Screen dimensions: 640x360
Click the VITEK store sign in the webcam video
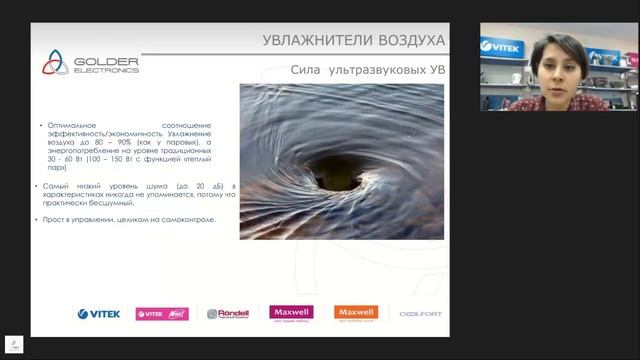click(x=502, y=47)
